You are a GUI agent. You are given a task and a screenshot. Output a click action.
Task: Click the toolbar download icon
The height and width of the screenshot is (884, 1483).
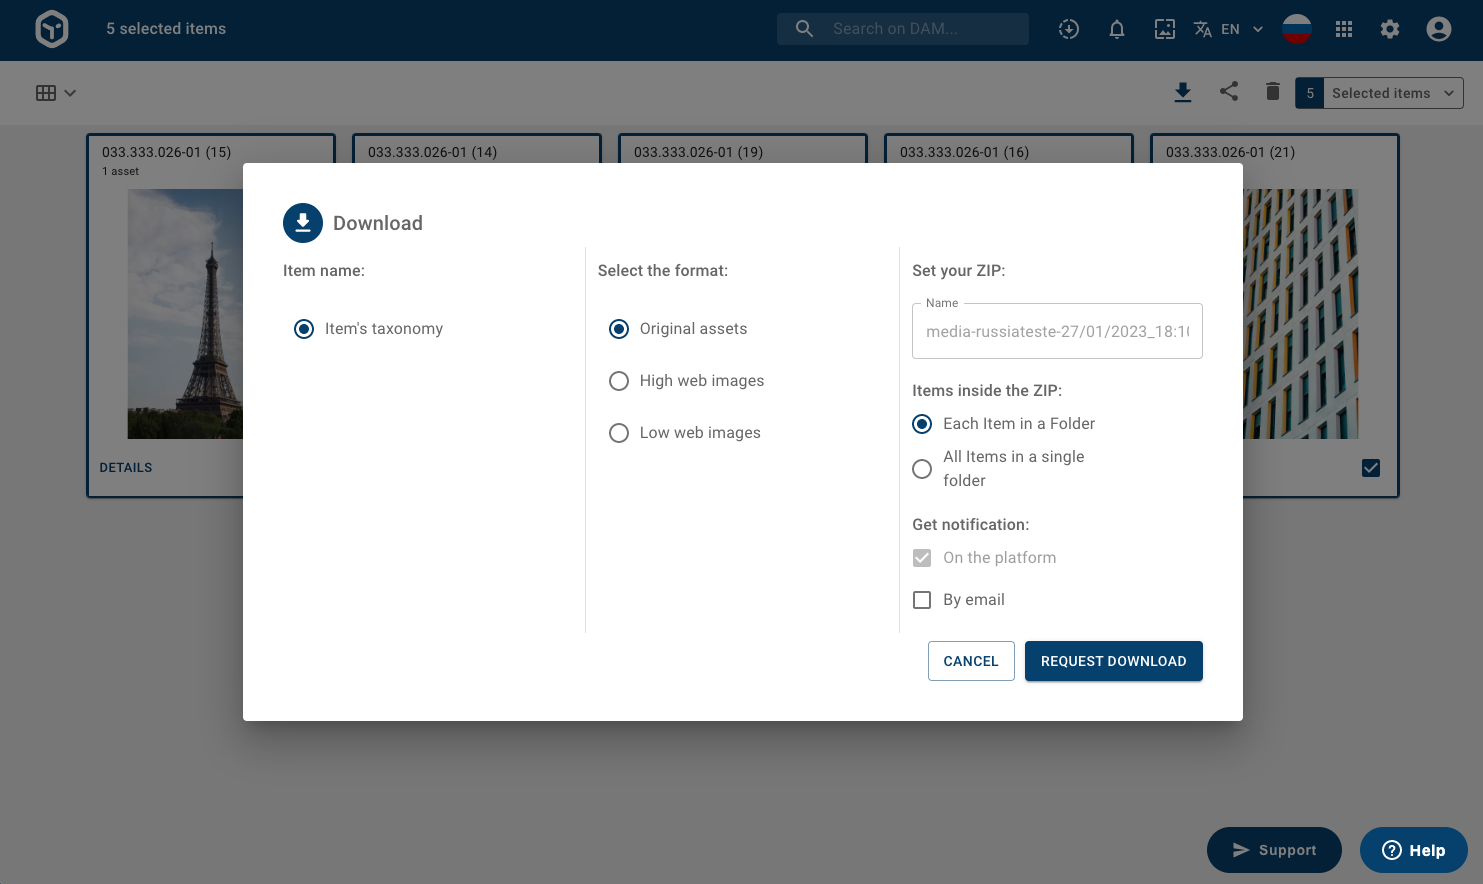1183,92
